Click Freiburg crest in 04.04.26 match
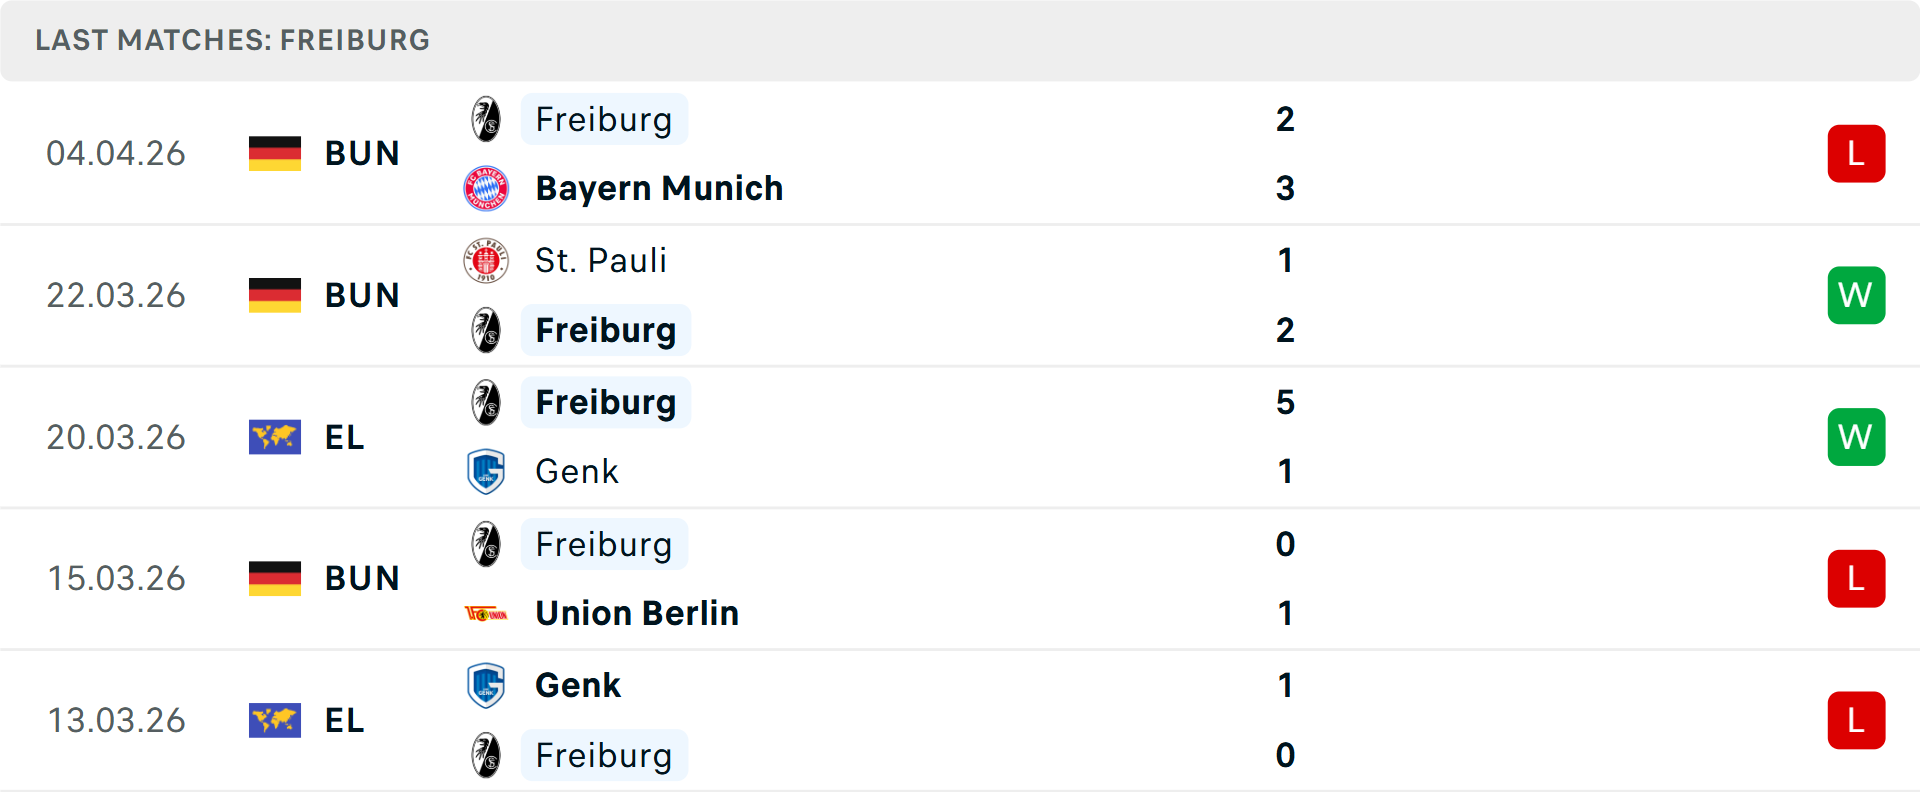 coord(486,119)
